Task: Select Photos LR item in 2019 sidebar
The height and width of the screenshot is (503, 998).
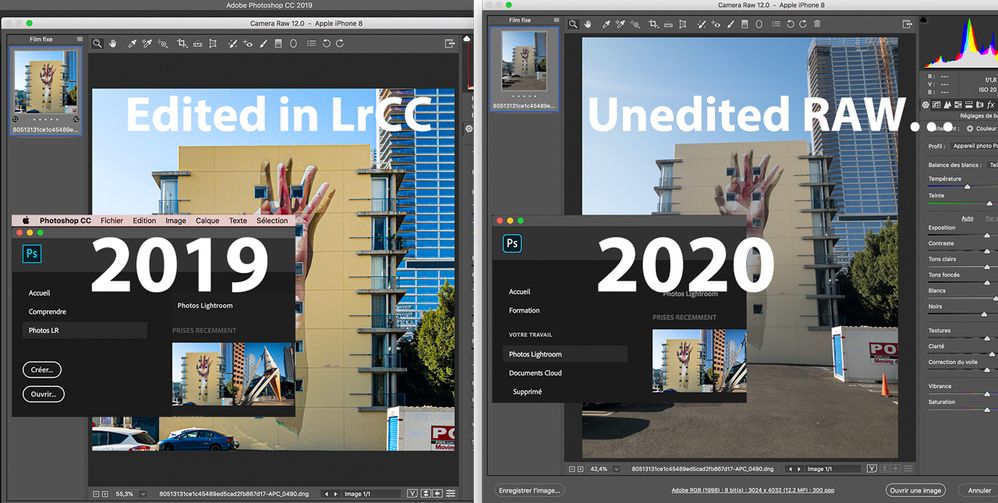Action: pyautogui.click(x=85, y=330)
